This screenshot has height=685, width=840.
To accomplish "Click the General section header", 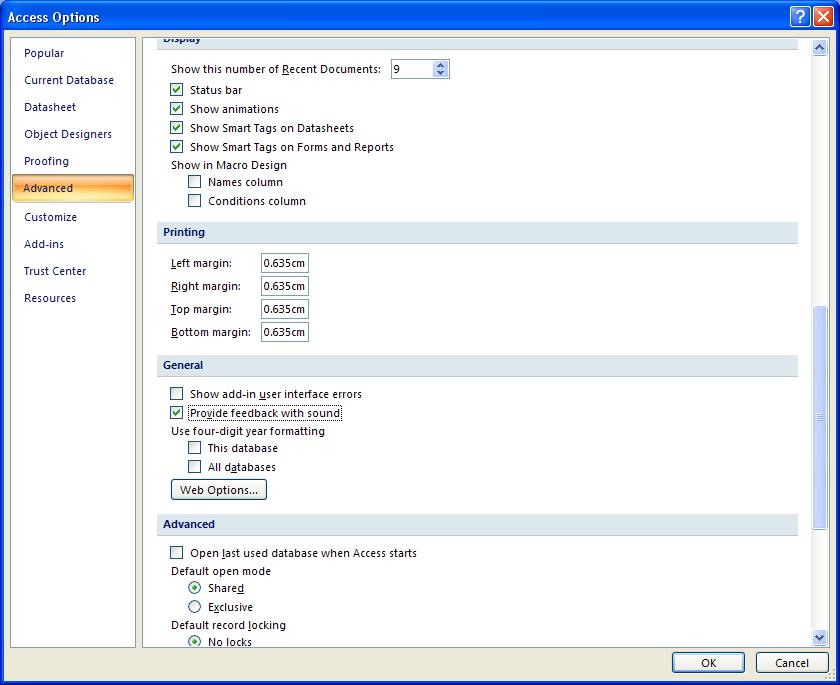I will pos(477,365).
